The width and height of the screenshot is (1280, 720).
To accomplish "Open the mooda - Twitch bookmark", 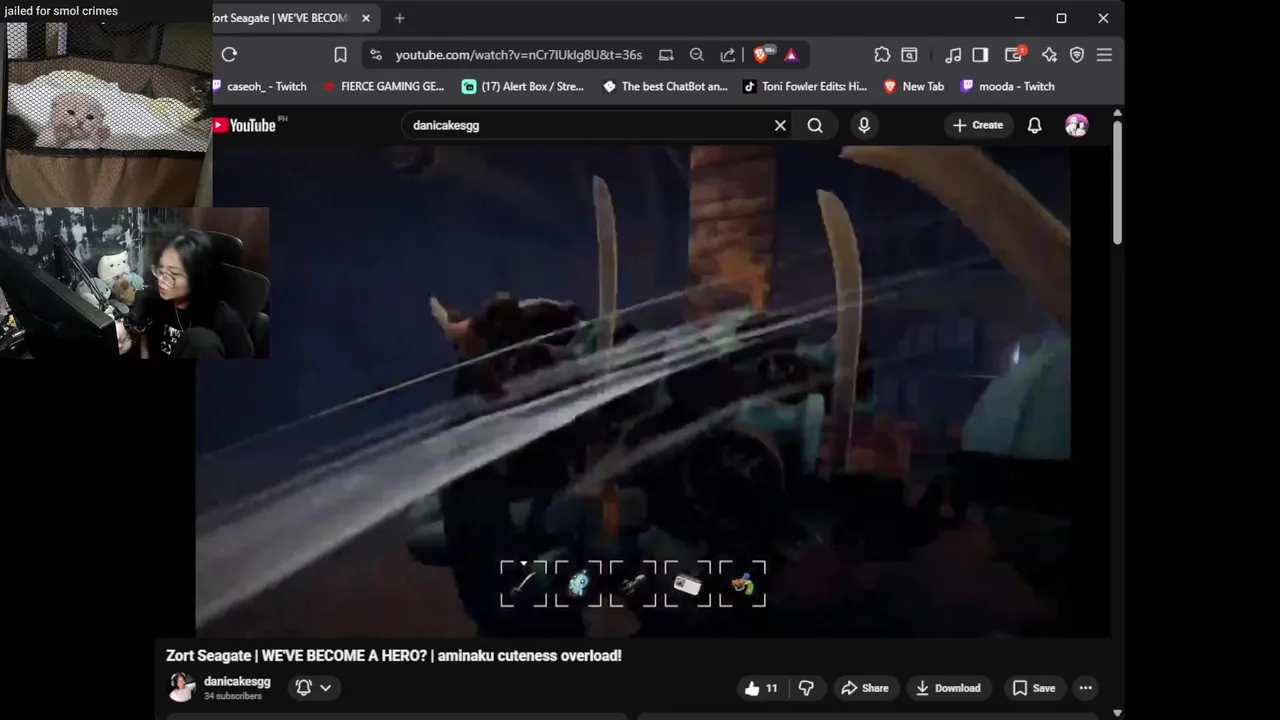I will (x=1008, y=86).
